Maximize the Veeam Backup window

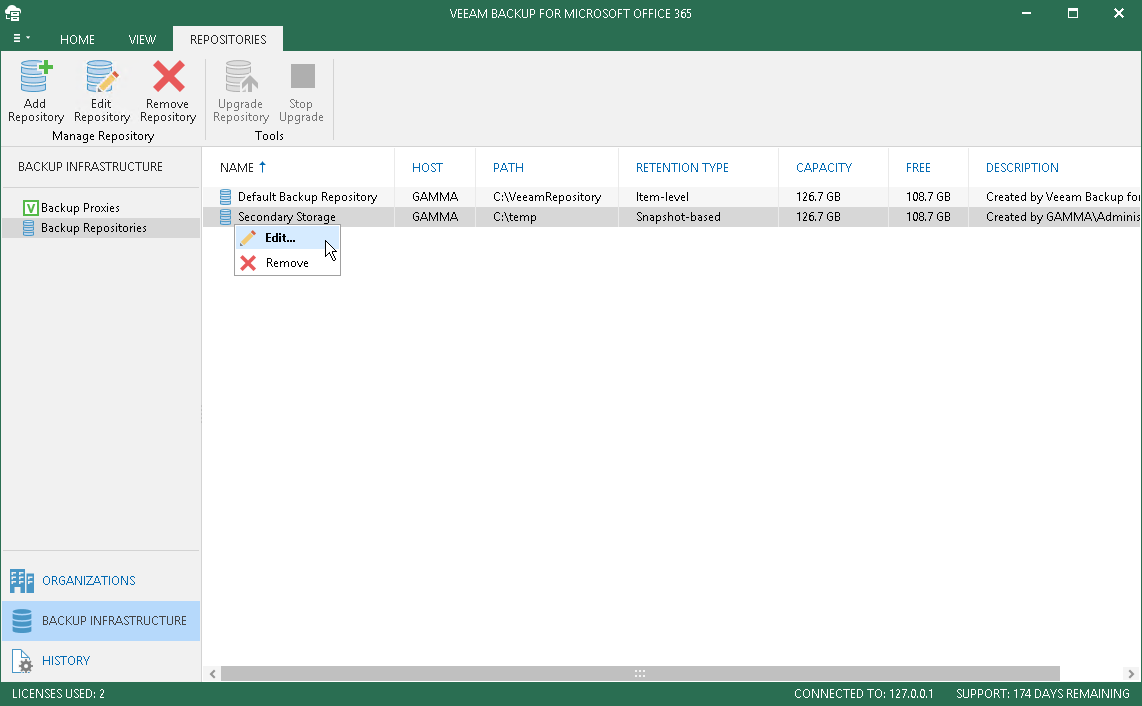(x=1073, y=13)
